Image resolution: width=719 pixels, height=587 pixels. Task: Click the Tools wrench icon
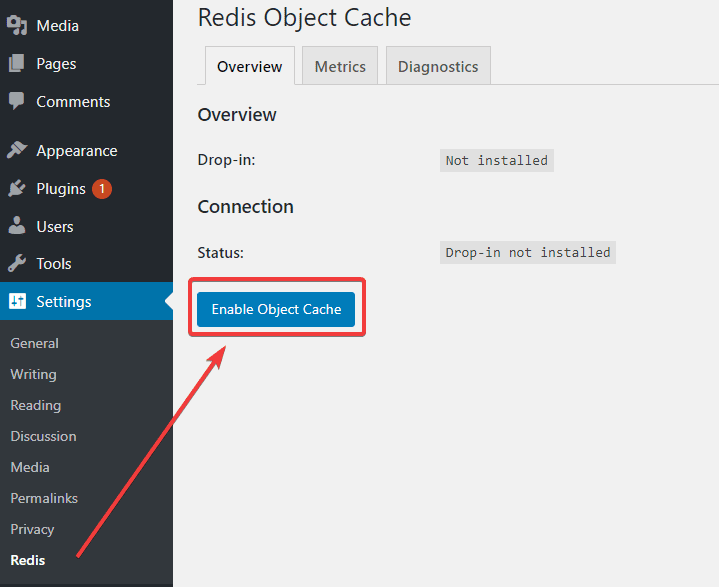[x=17, y=264]
